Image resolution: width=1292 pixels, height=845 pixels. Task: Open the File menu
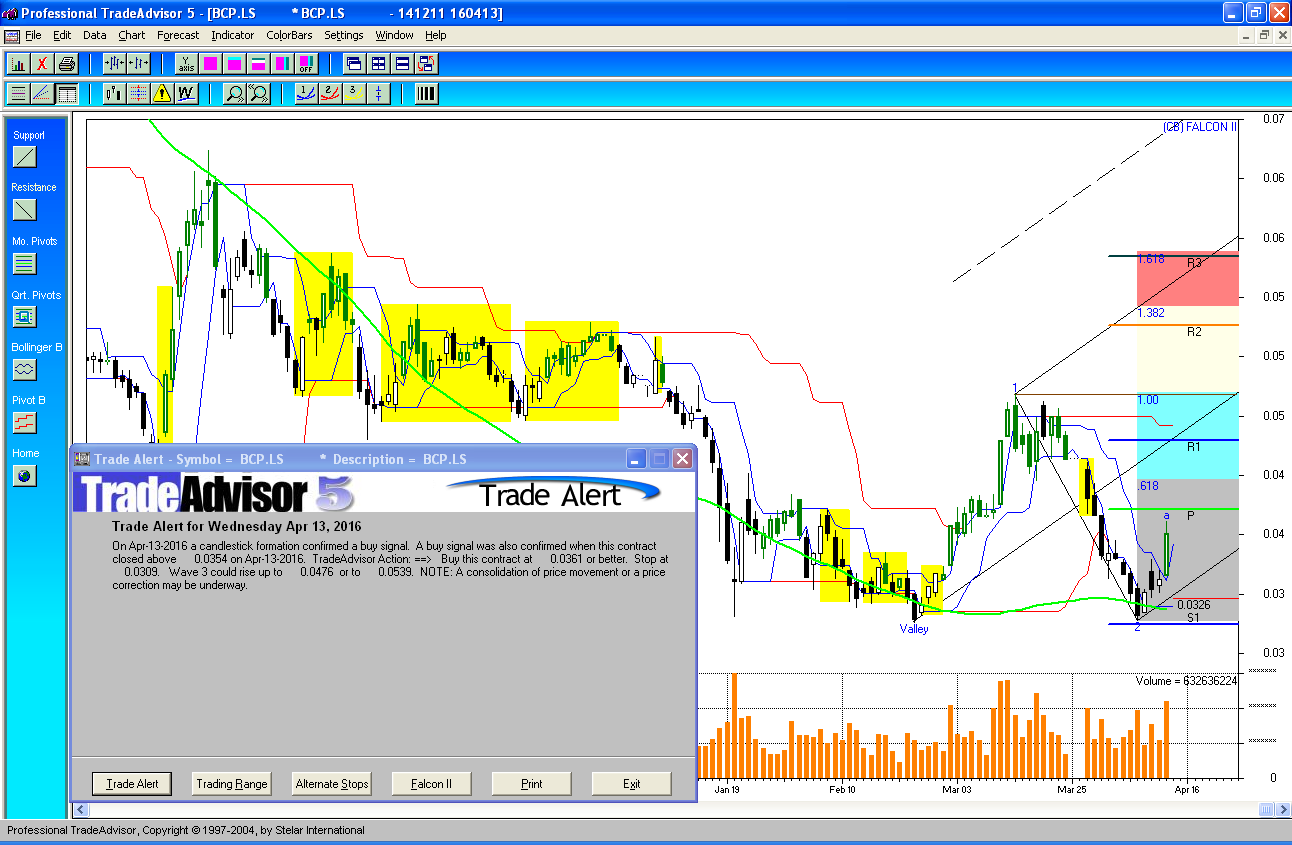pos(33,35)
